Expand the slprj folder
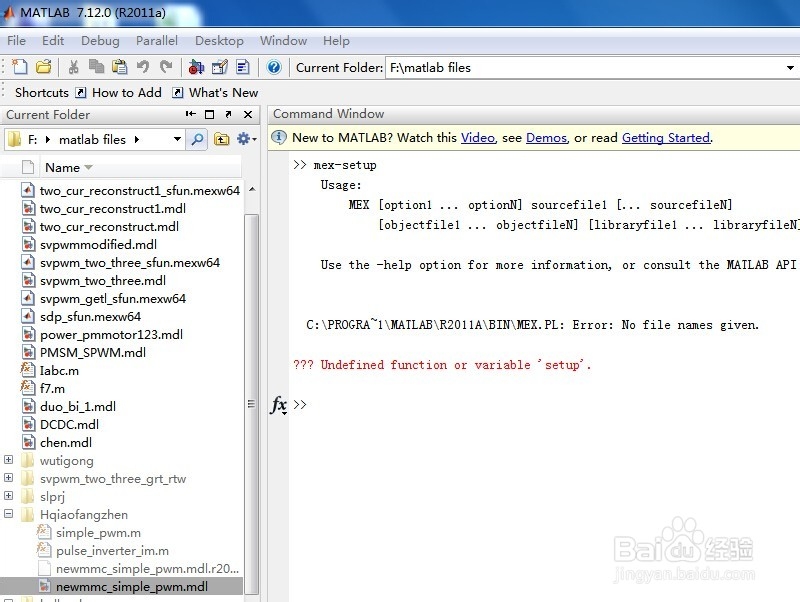This screenshot has height=602, width=800. pos(9,495)
